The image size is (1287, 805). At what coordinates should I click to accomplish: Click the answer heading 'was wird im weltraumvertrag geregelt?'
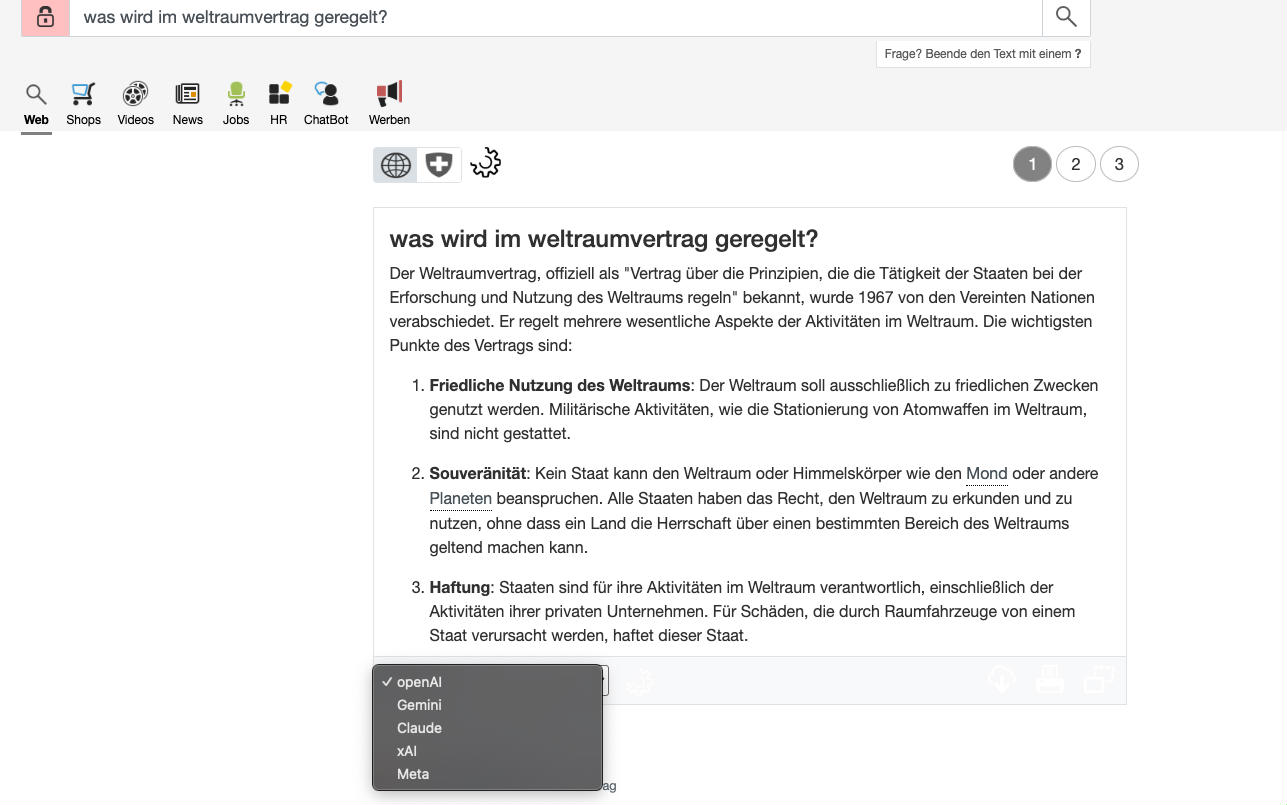pyautogui.click(x=604, y=239)
